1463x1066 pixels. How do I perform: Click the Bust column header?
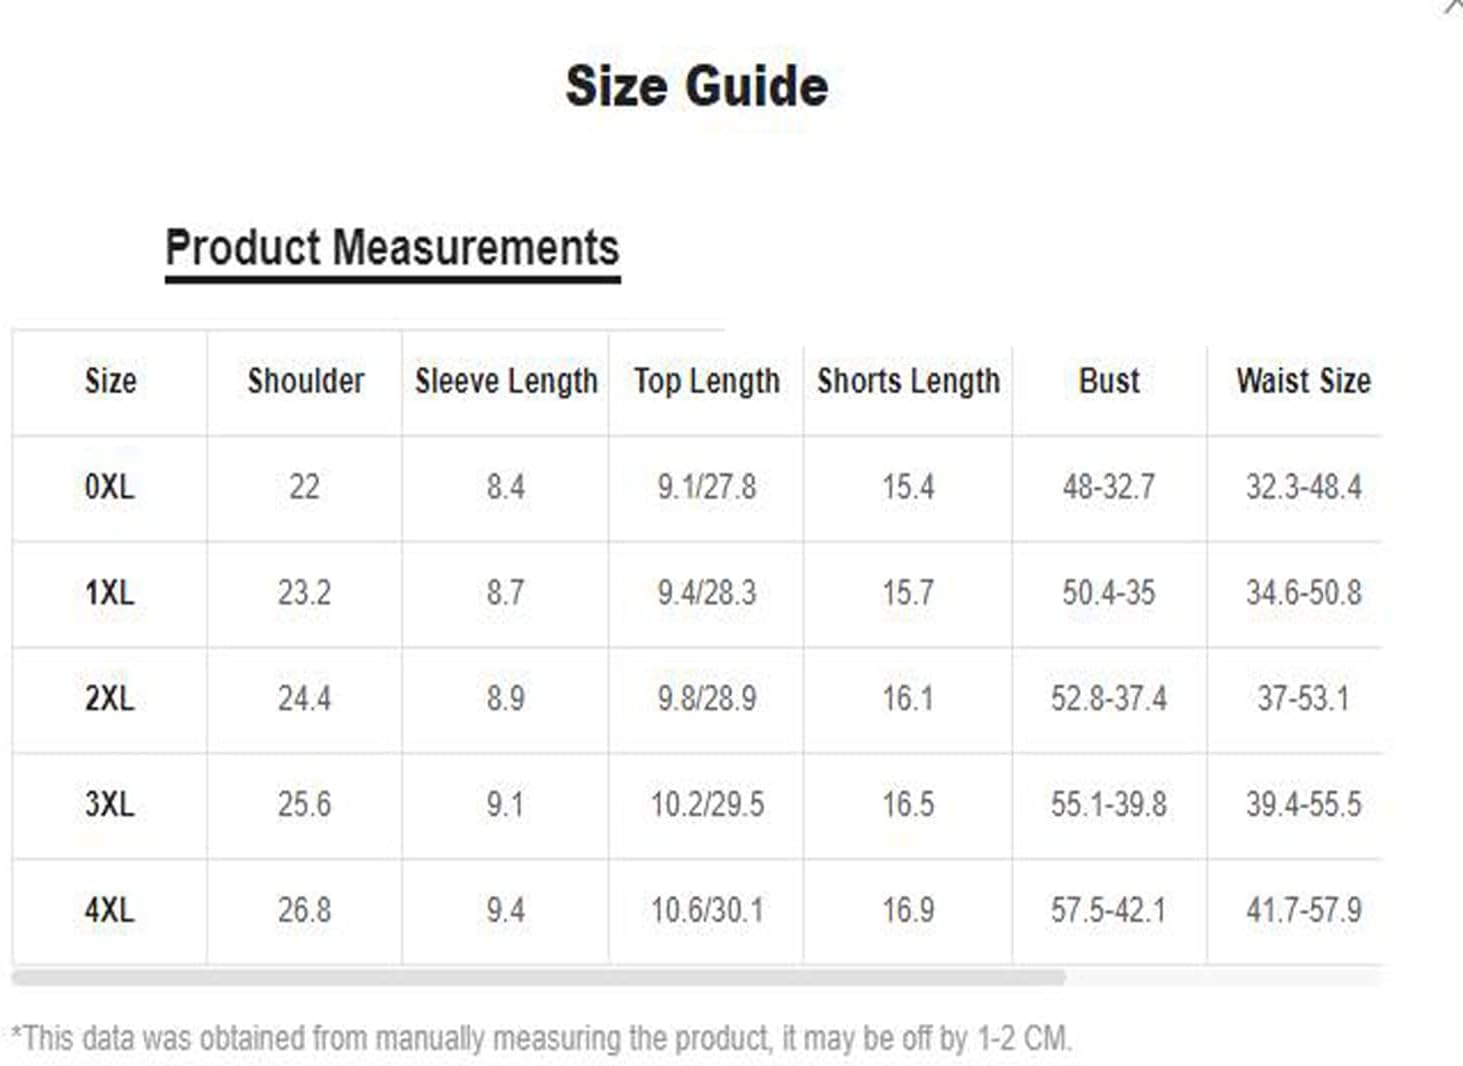1109,381
